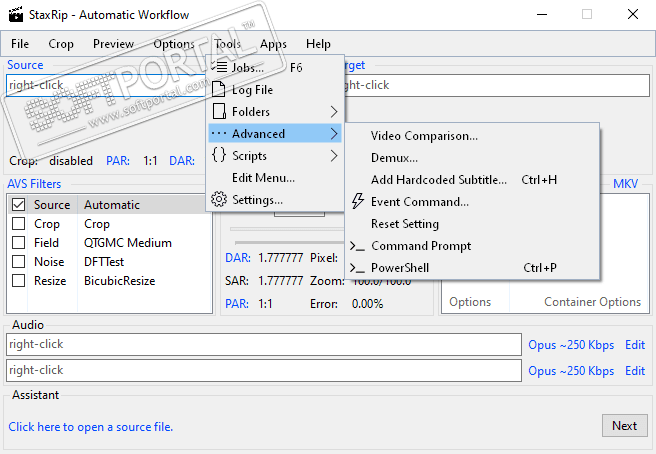Choose Demux... in the submenu
Screen dimensions: 656x454
coord(472,158)
